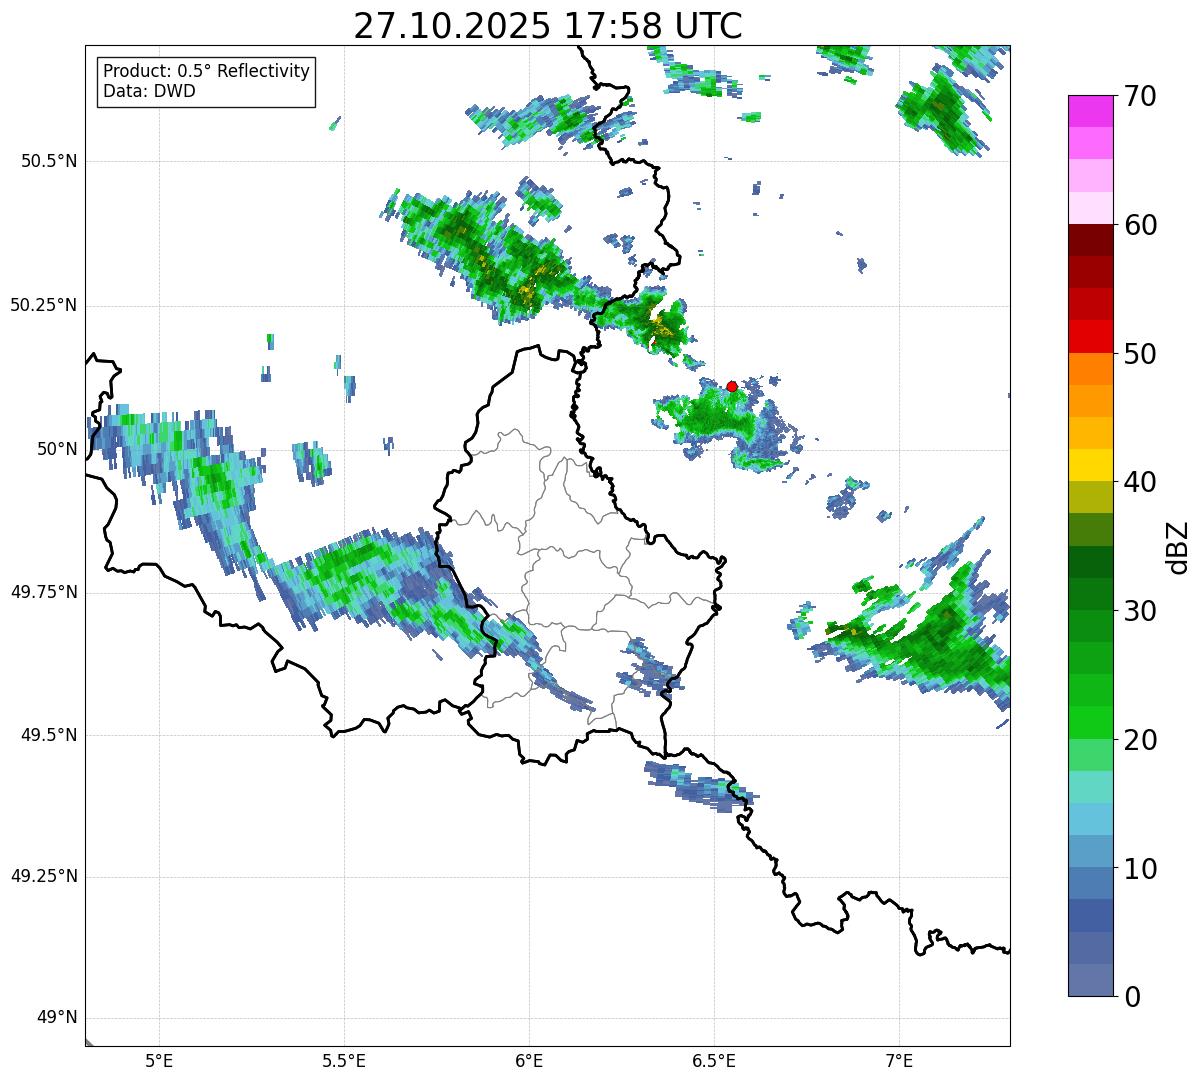Click the 50.5°N latitude label
Screen dimensions: 1202x1081
tap(49, 161)
